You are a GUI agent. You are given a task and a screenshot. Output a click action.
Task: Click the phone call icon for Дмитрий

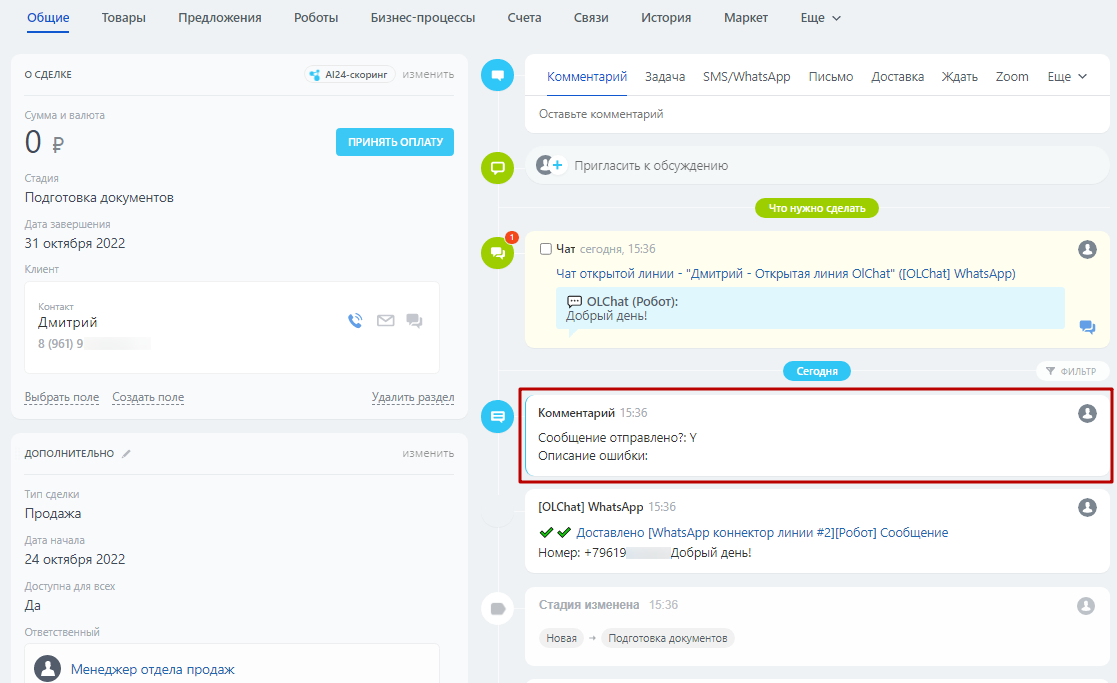tap(355, 321)
